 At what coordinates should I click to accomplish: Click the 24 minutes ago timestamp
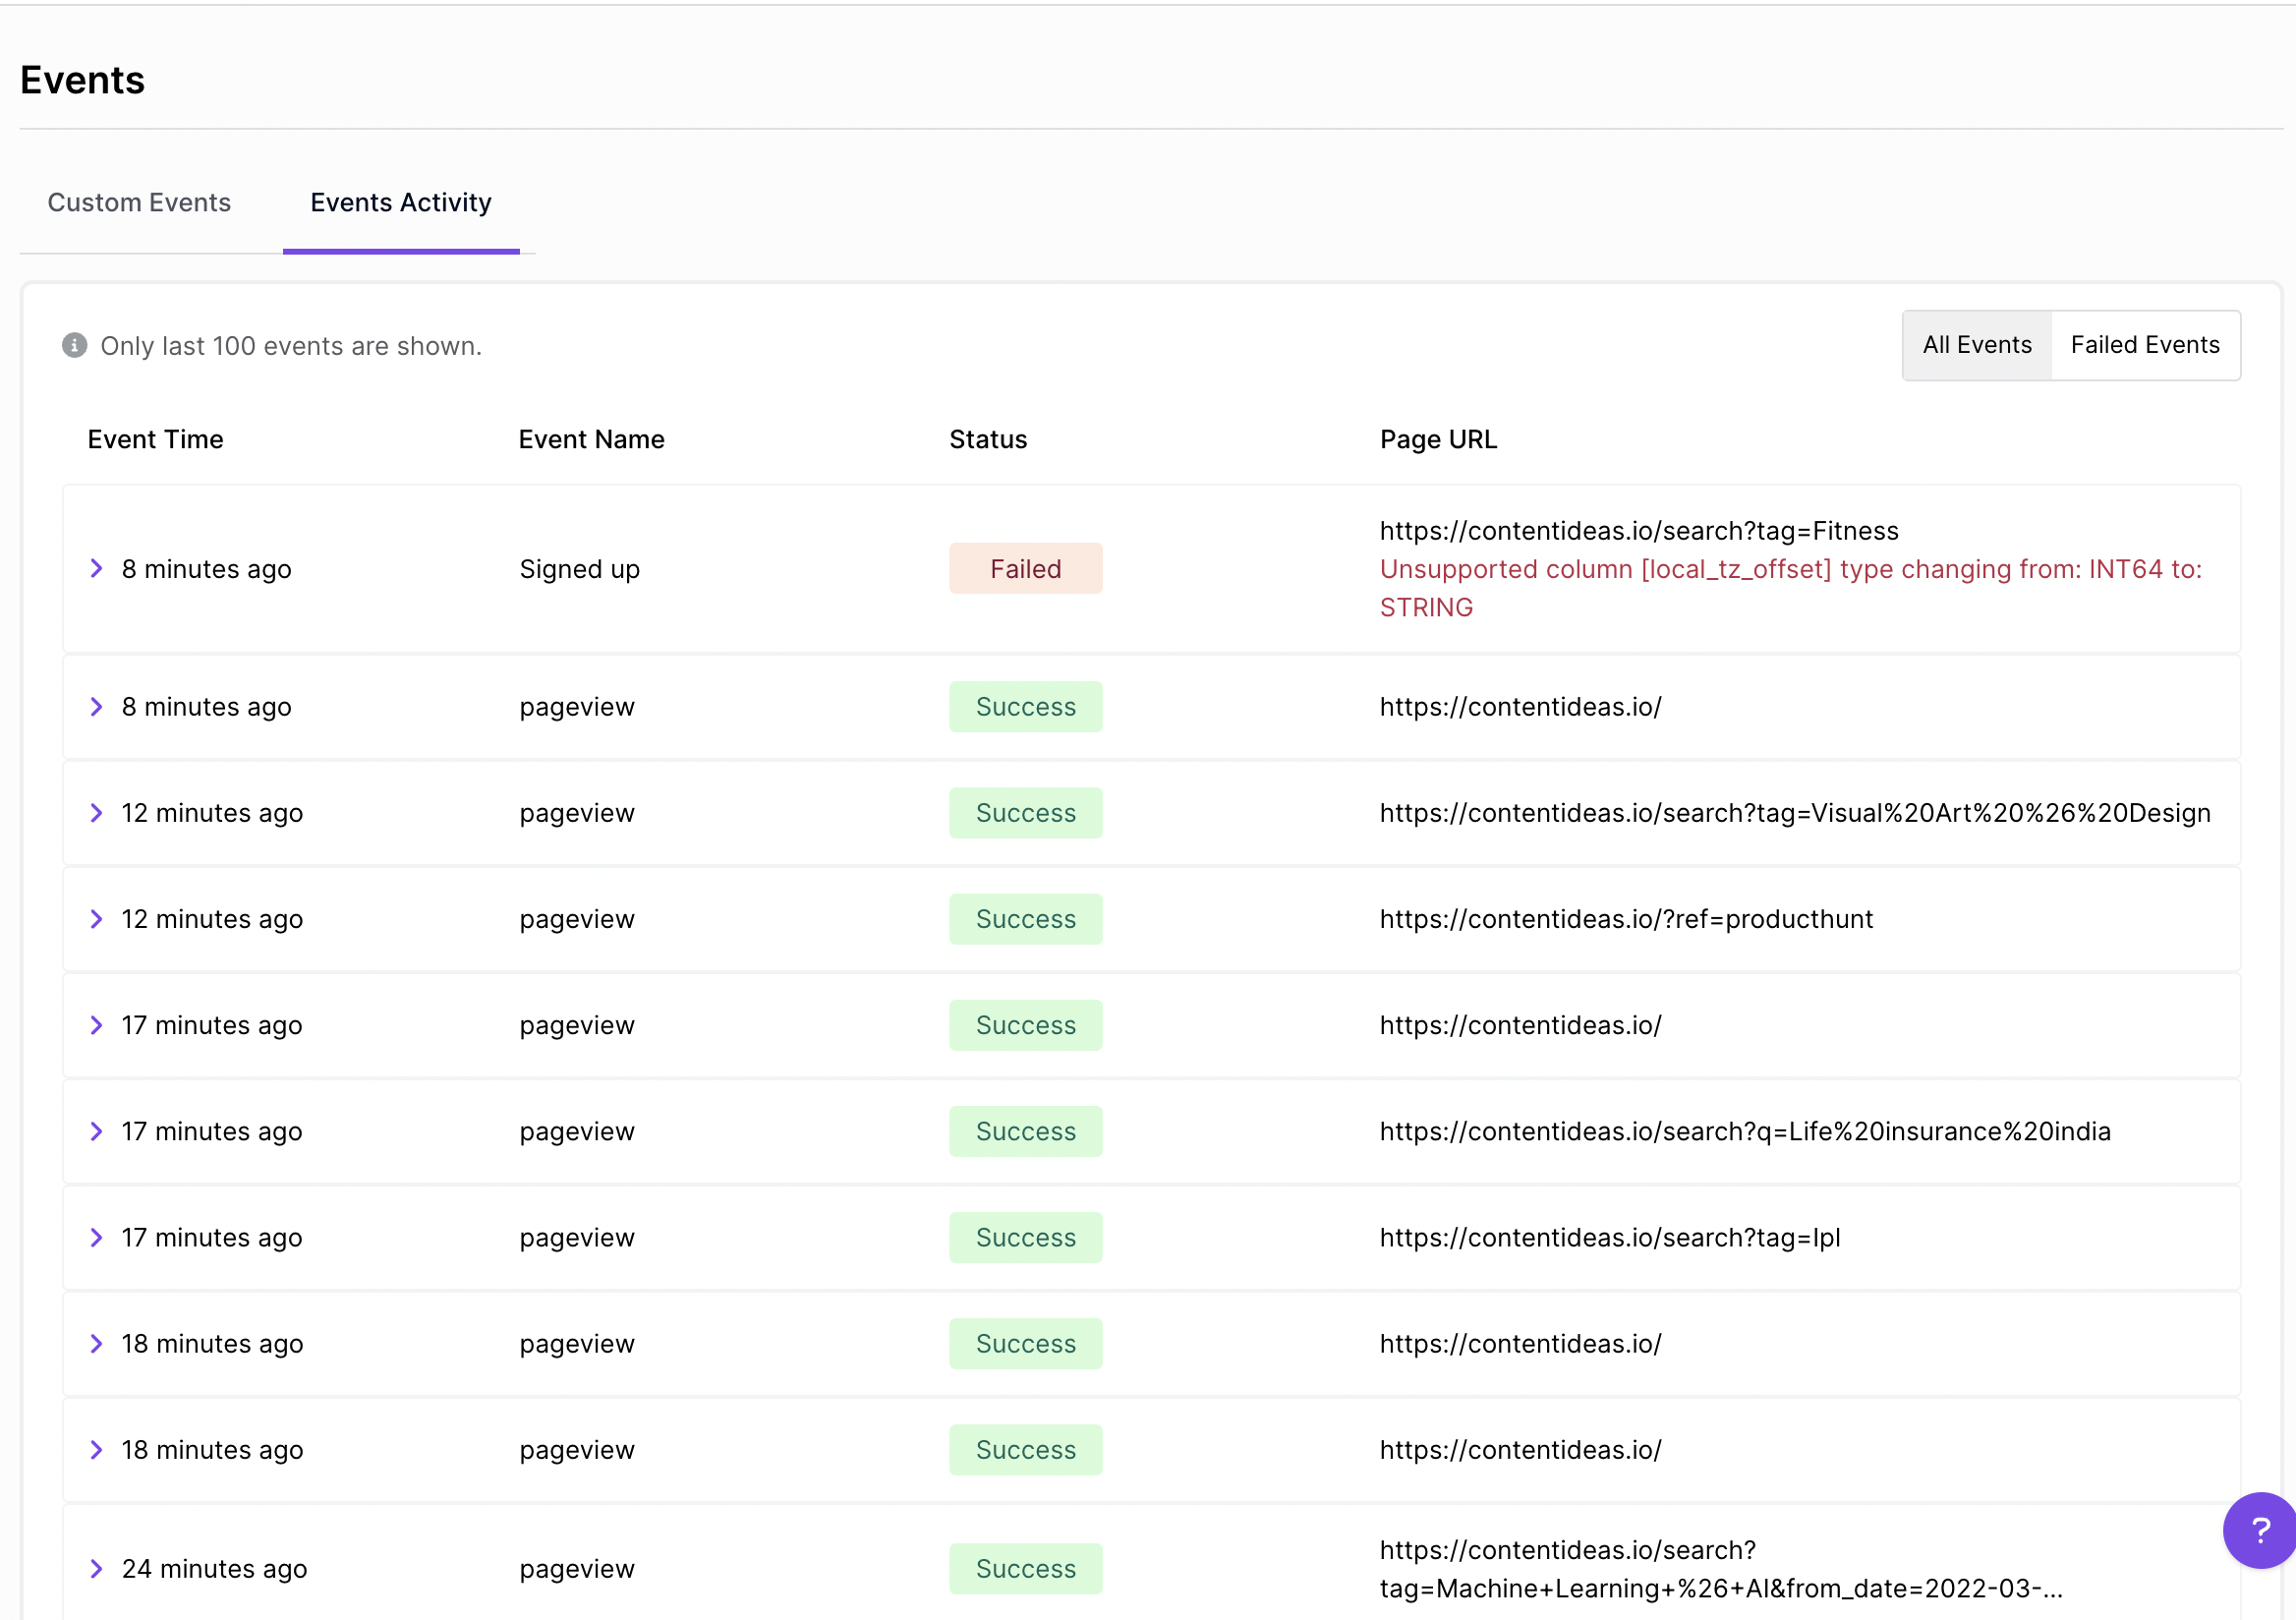(214, 1568)
